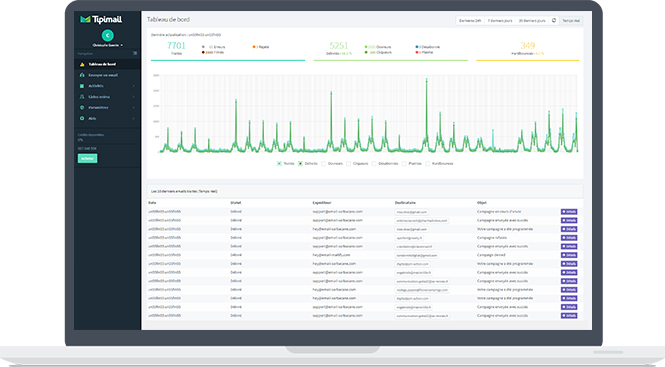The width and height of the screenshot is (665, 367).
Task: Collapse sidebar with the navigation toggle icon
Action: 135,53
